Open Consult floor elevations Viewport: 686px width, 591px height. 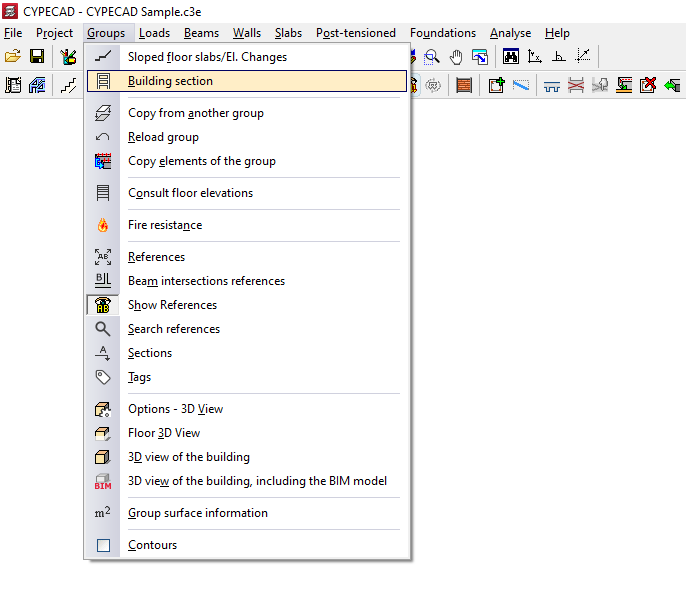pos(247,193)
